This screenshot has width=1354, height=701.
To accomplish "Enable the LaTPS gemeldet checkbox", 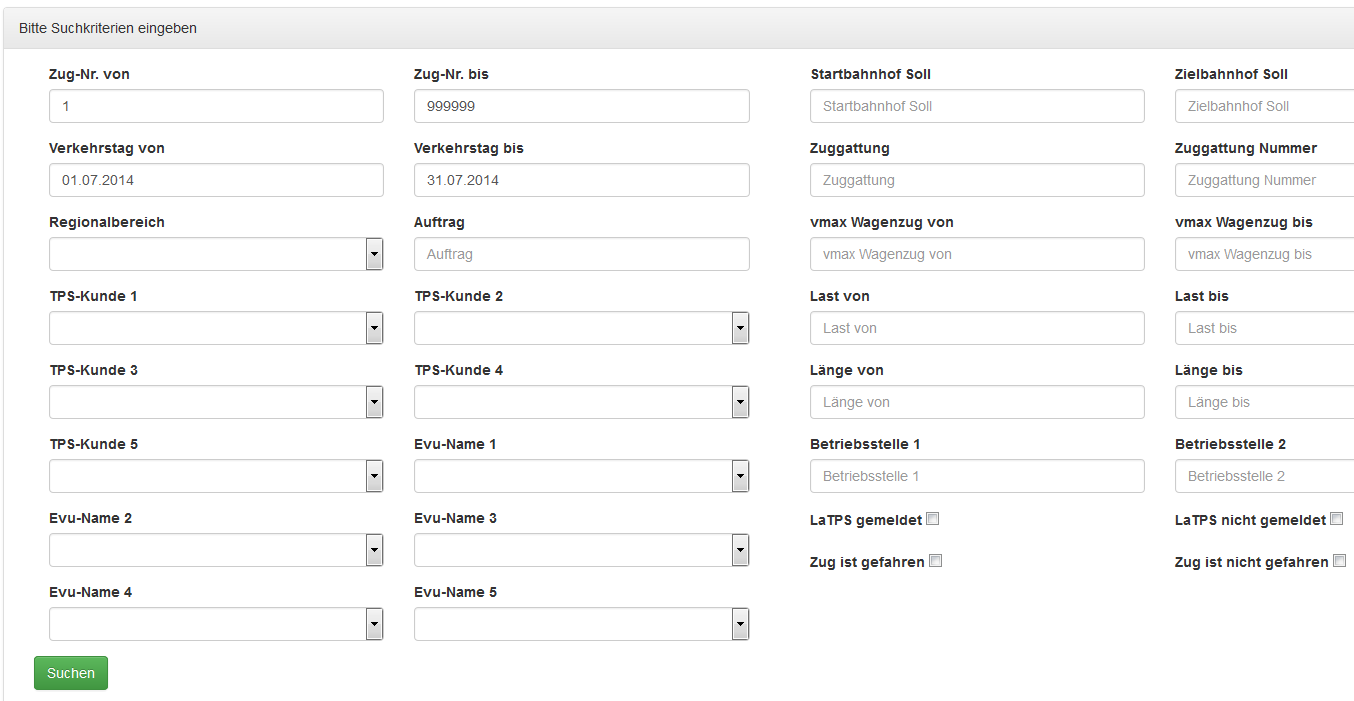I will 933,519.
